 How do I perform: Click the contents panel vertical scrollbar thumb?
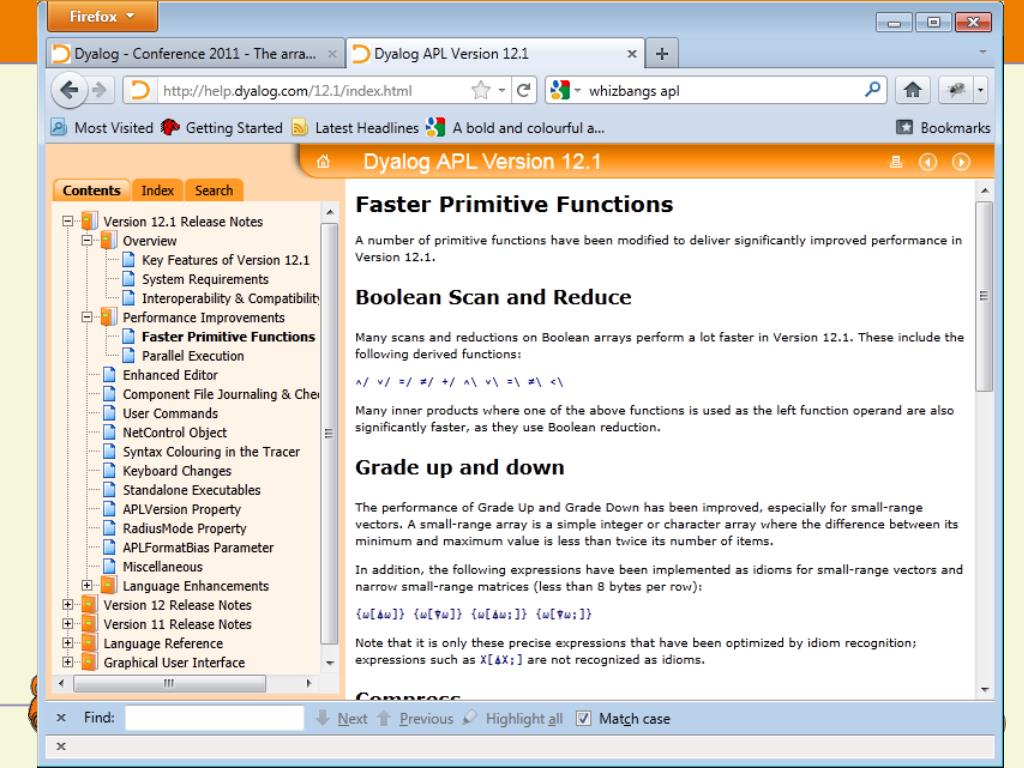click(329, 433)
